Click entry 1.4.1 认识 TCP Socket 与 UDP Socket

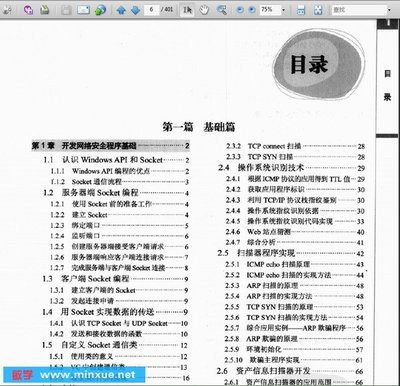tap(119, 323)
